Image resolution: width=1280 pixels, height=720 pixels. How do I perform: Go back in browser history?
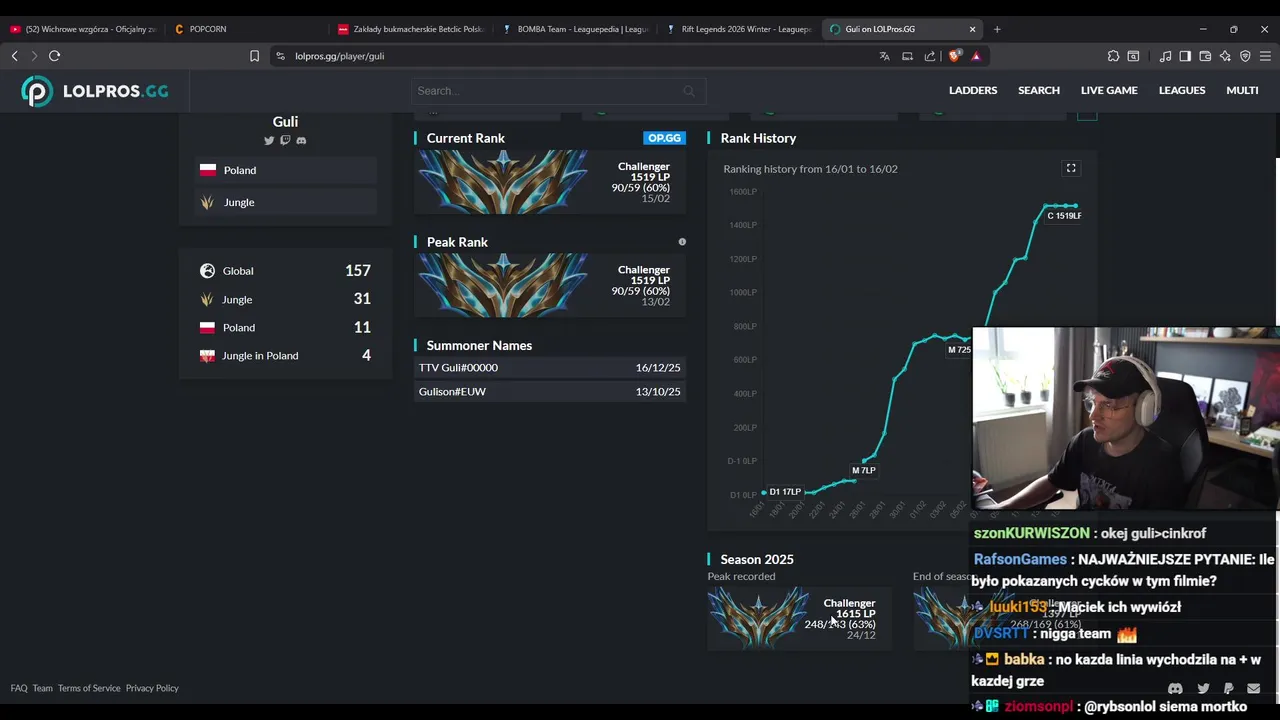14,56
